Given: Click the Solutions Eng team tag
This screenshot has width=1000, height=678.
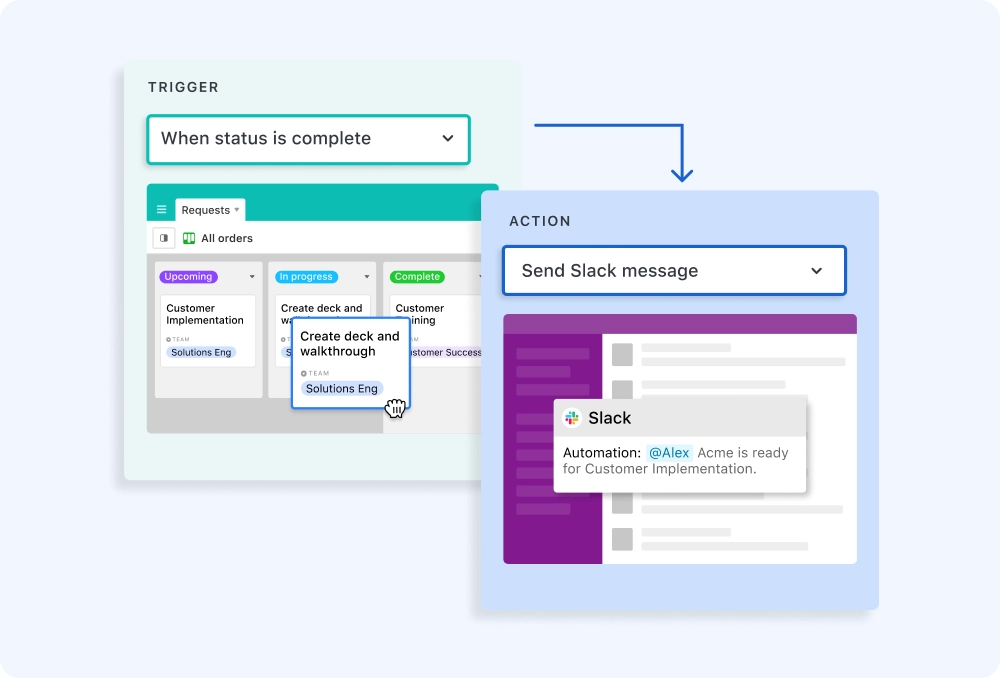Looking at the screenshot, I should [x=342, y=388].
